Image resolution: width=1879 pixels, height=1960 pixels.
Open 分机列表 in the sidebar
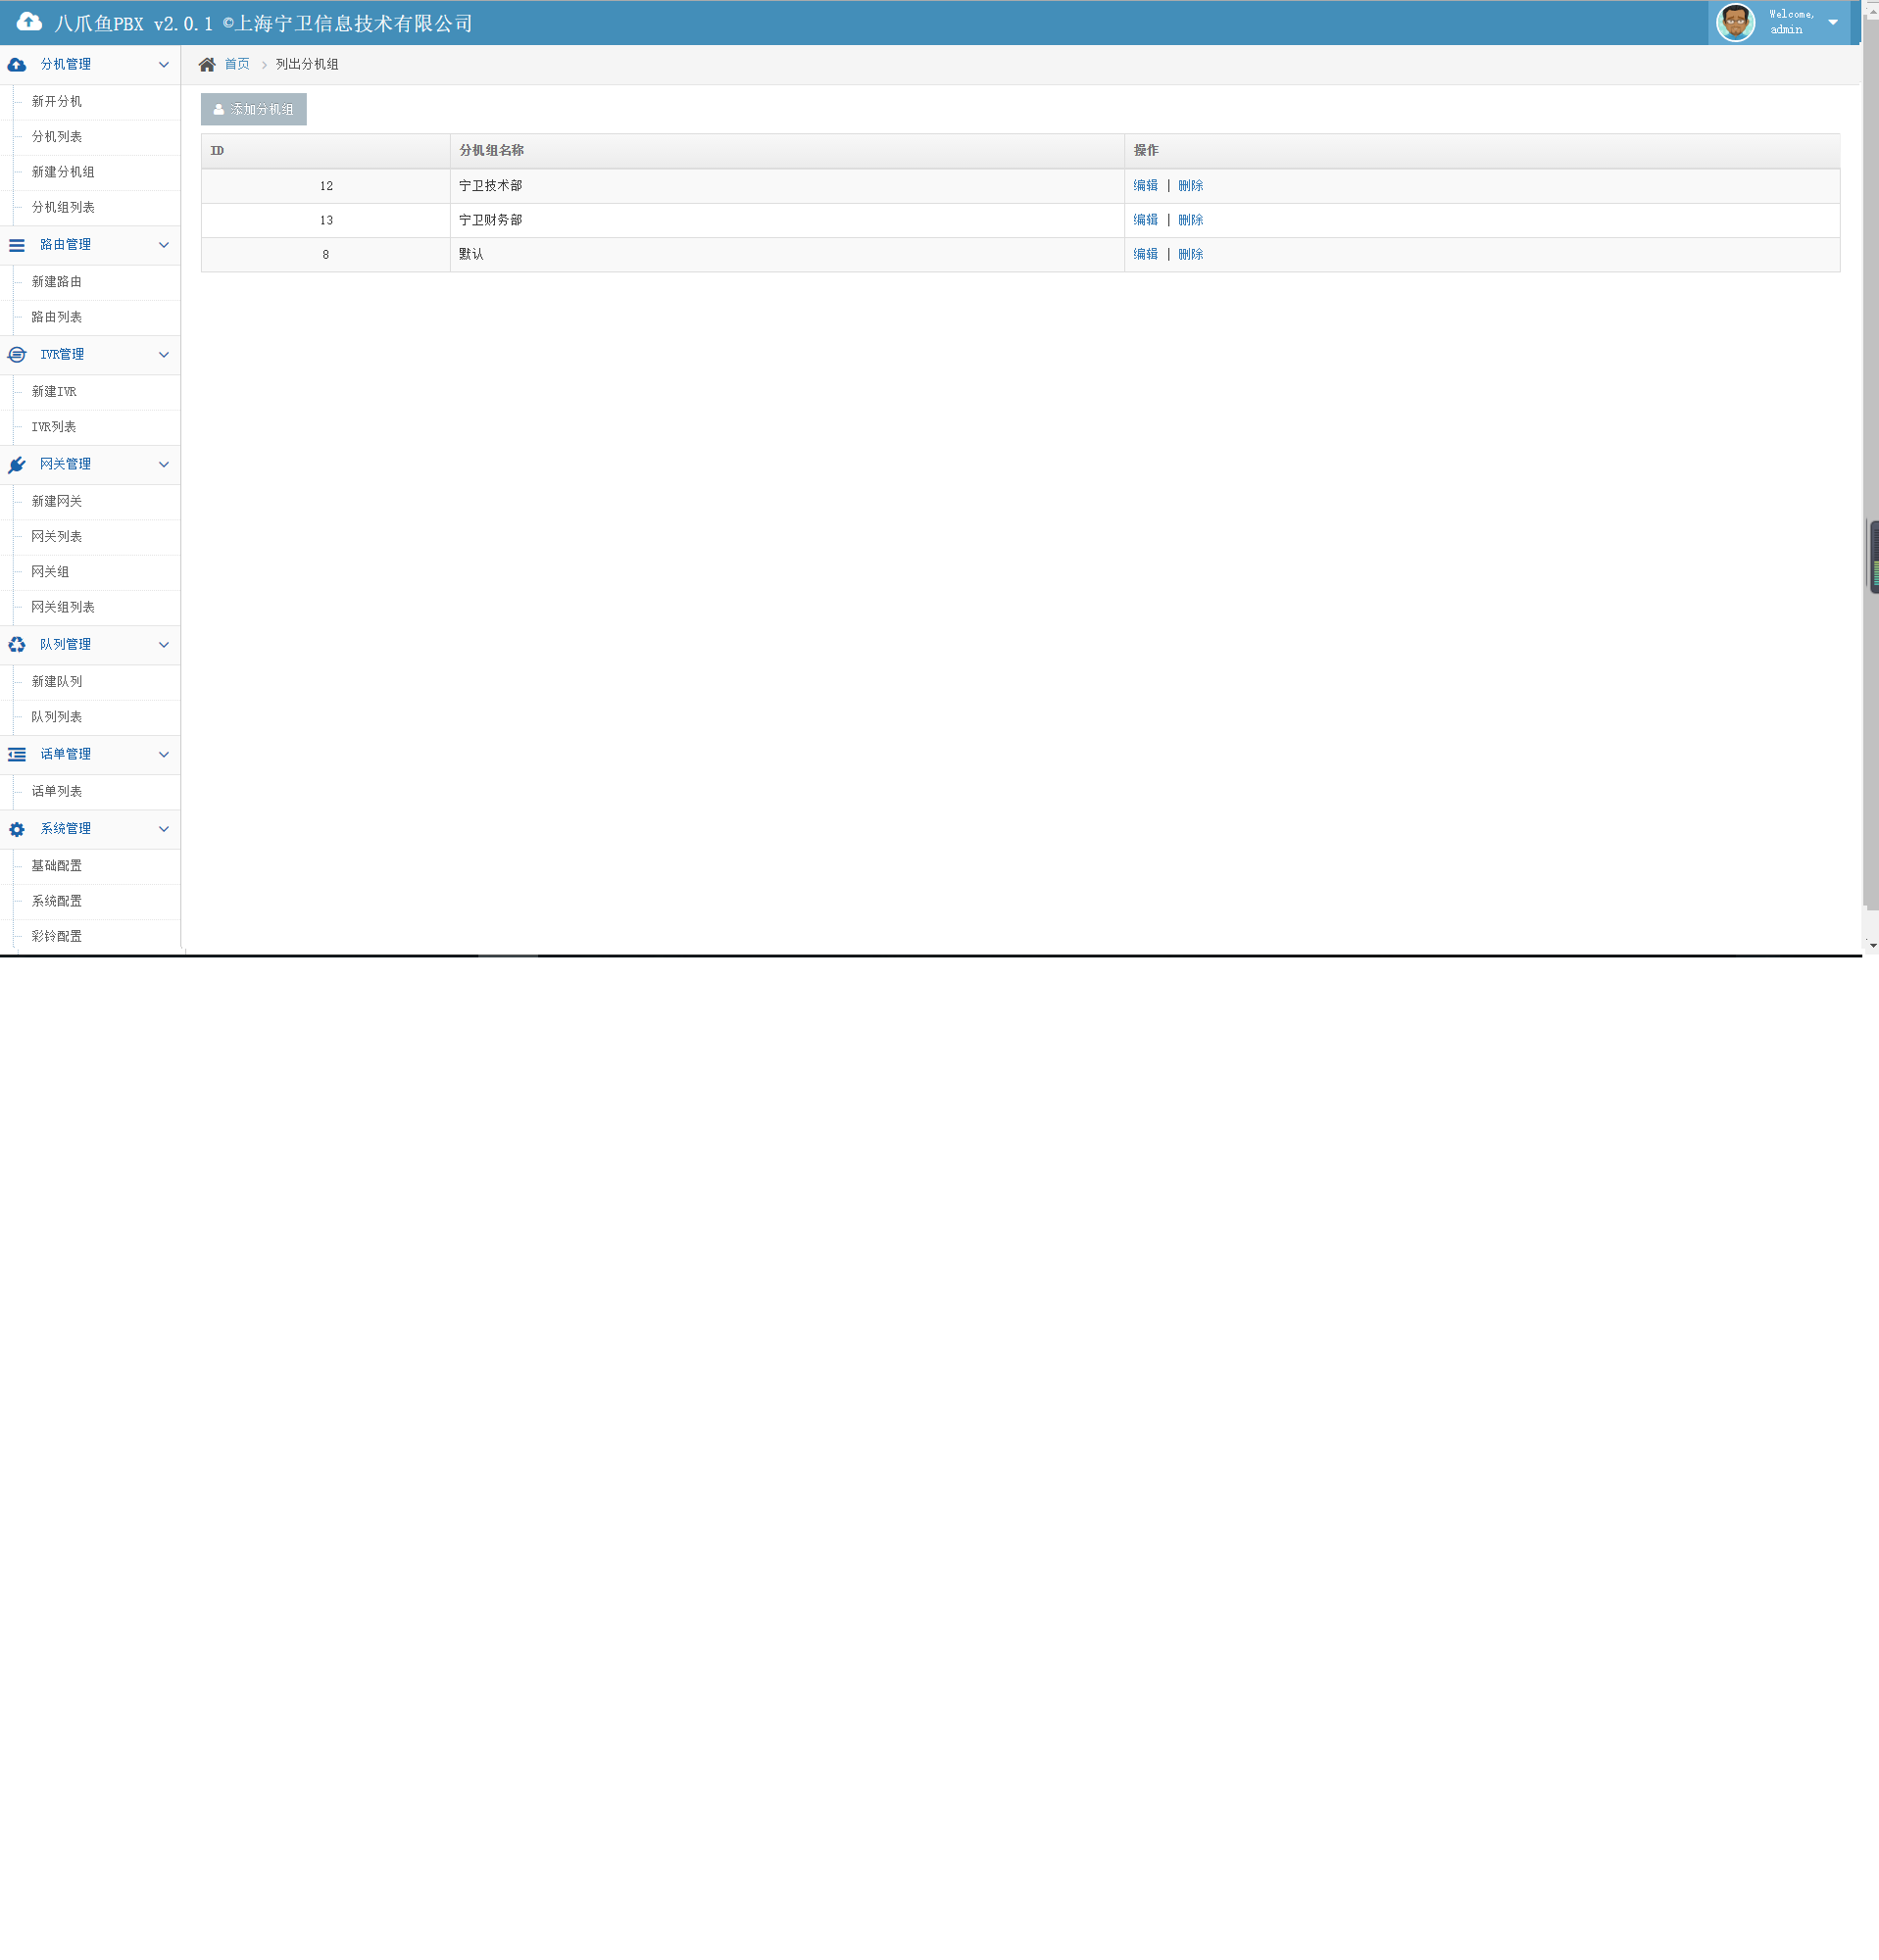[57, 137]
